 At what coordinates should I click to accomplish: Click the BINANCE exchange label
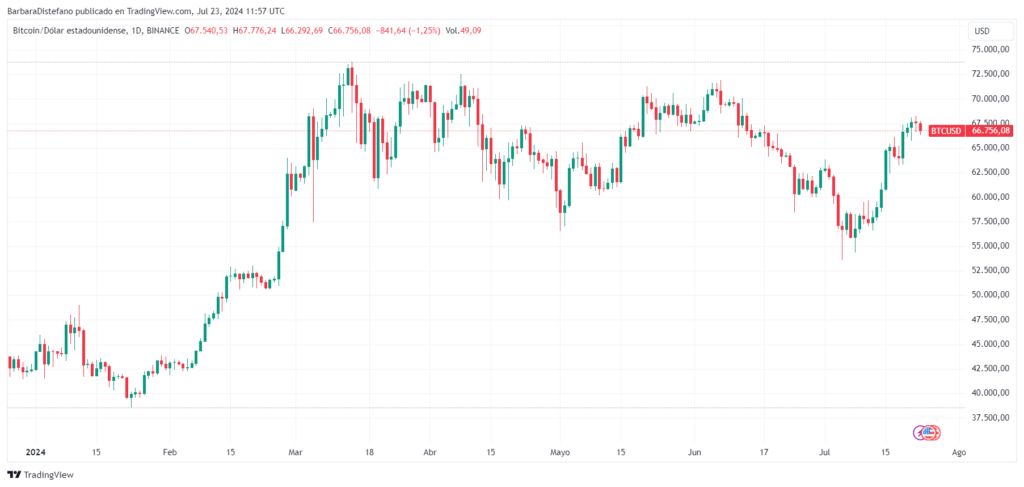tap(163, 31)
